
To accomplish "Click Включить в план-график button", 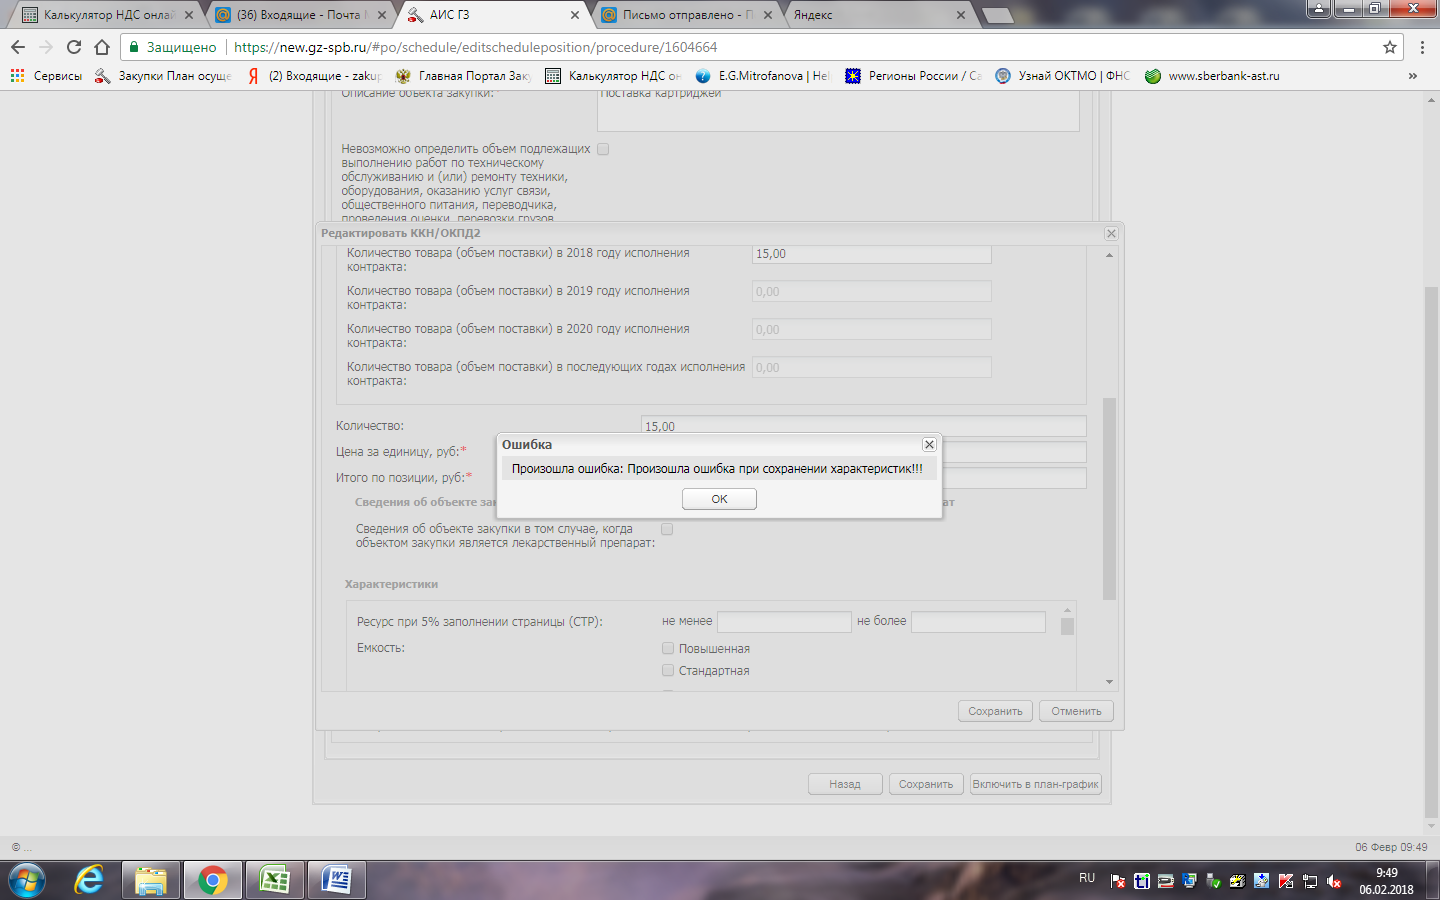I will point(1036,784).
